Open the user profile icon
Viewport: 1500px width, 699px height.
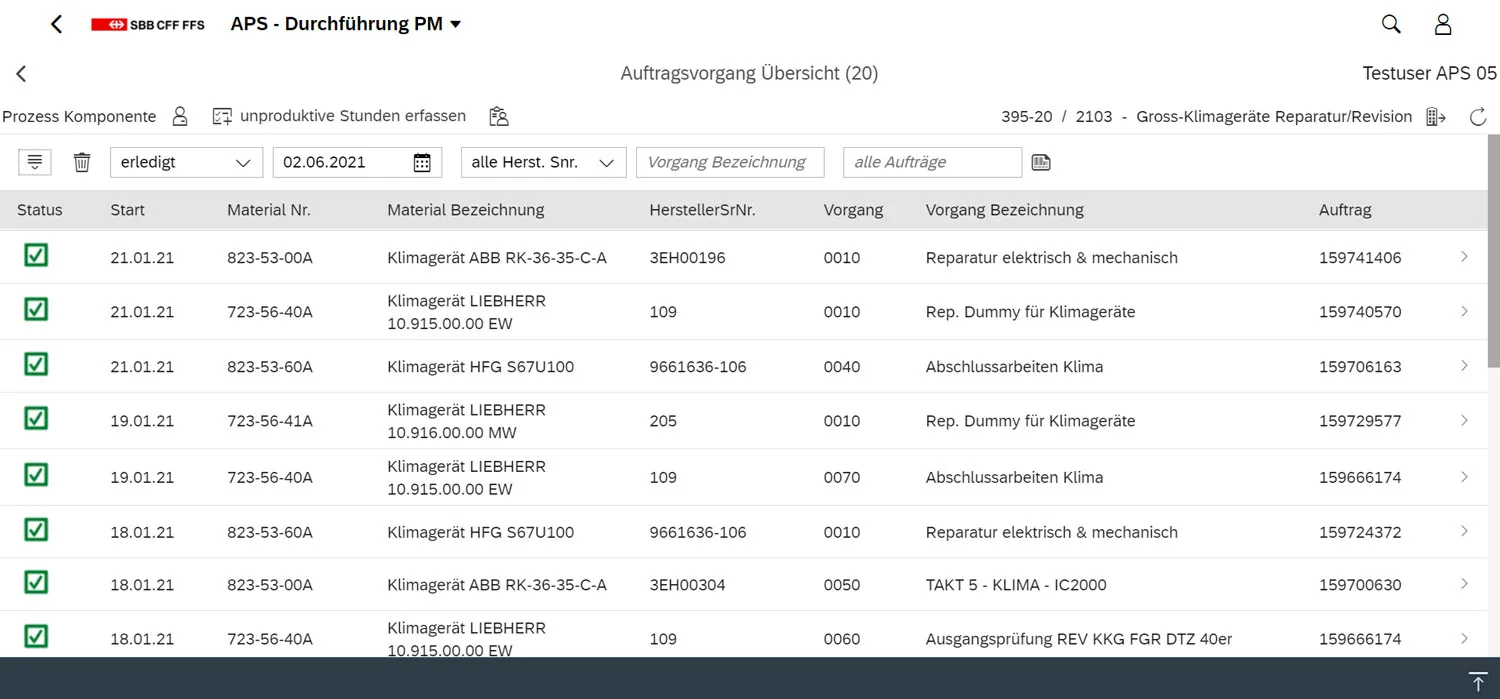(1442, 24)
